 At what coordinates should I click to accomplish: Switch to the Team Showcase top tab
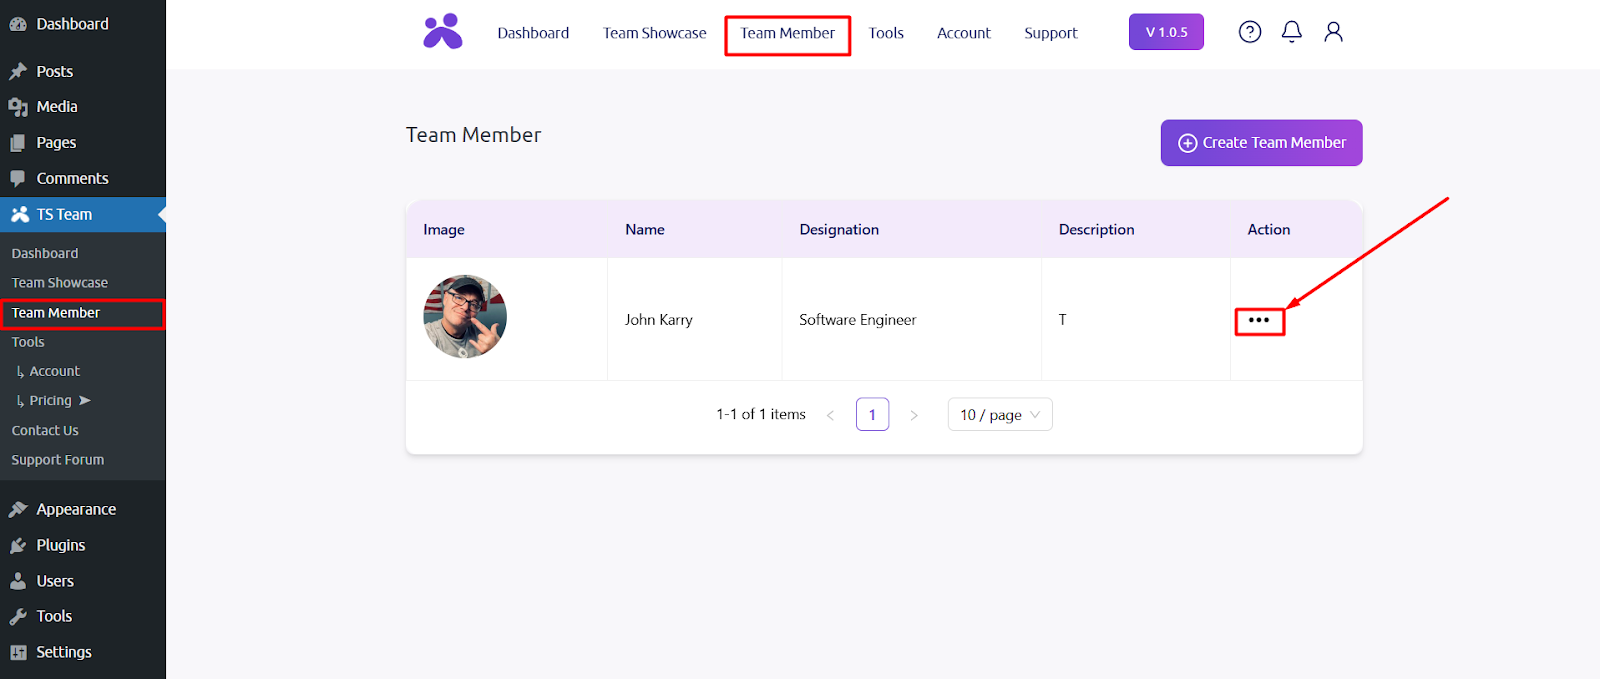(654, 33)
